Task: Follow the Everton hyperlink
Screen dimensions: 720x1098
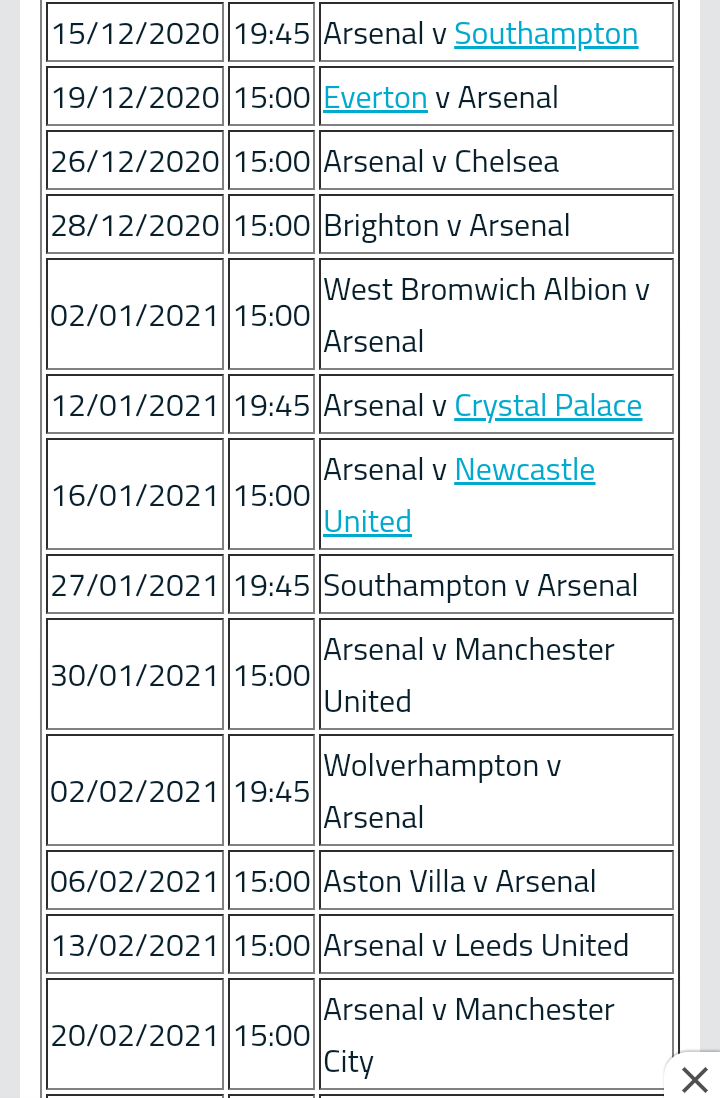Action: click(375, 97)
